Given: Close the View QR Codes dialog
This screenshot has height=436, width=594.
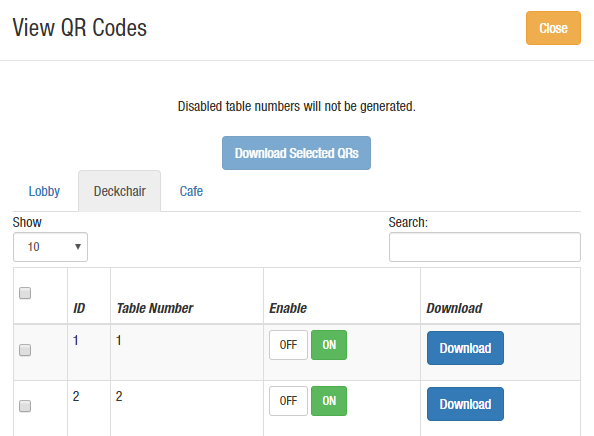Looking at the screenshot, I should click(x=553, y=28).
